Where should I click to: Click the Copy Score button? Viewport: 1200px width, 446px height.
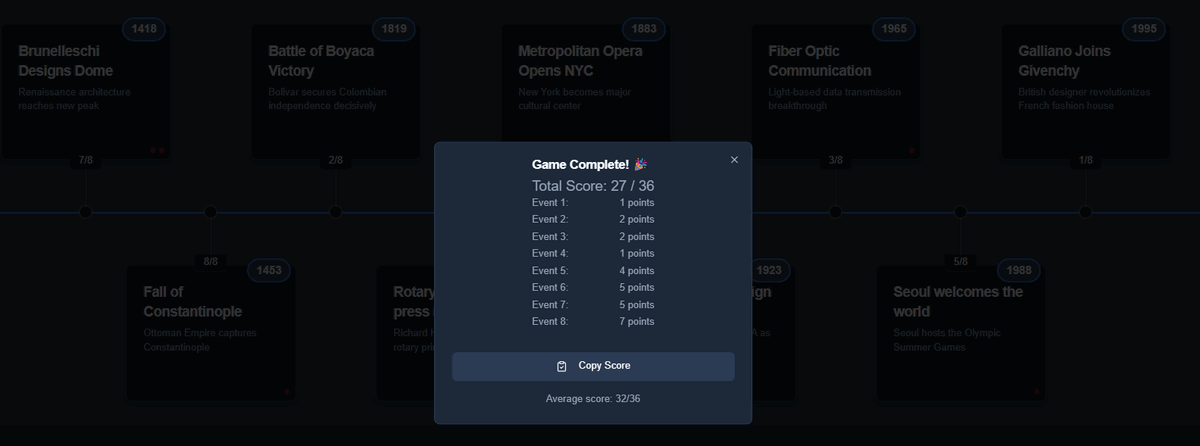click(593, 366)
